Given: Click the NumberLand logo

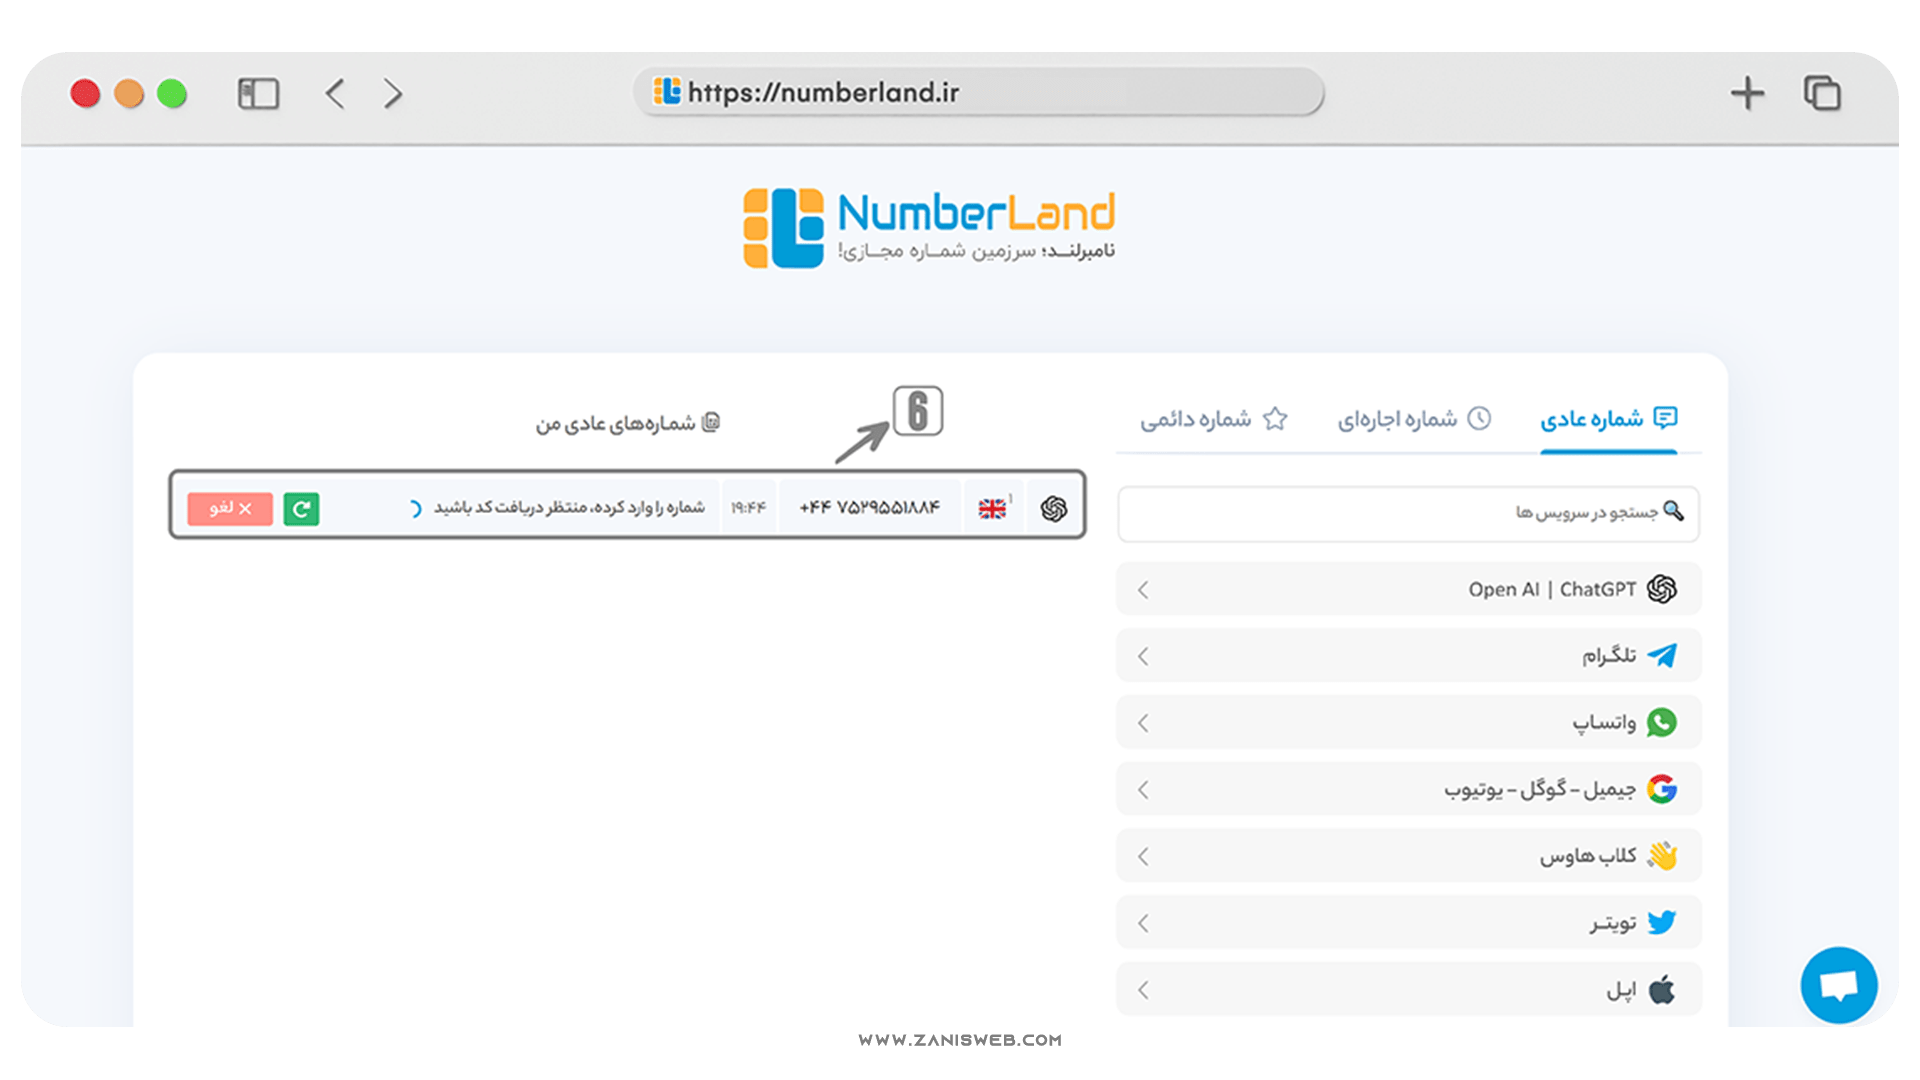Looking at the screenshot, I should click(x=929, y=228).
